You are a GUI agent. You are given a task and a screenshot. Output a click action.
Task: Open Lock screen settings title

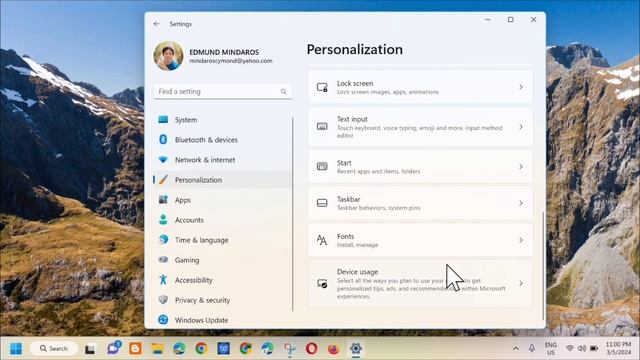[355, 83]
